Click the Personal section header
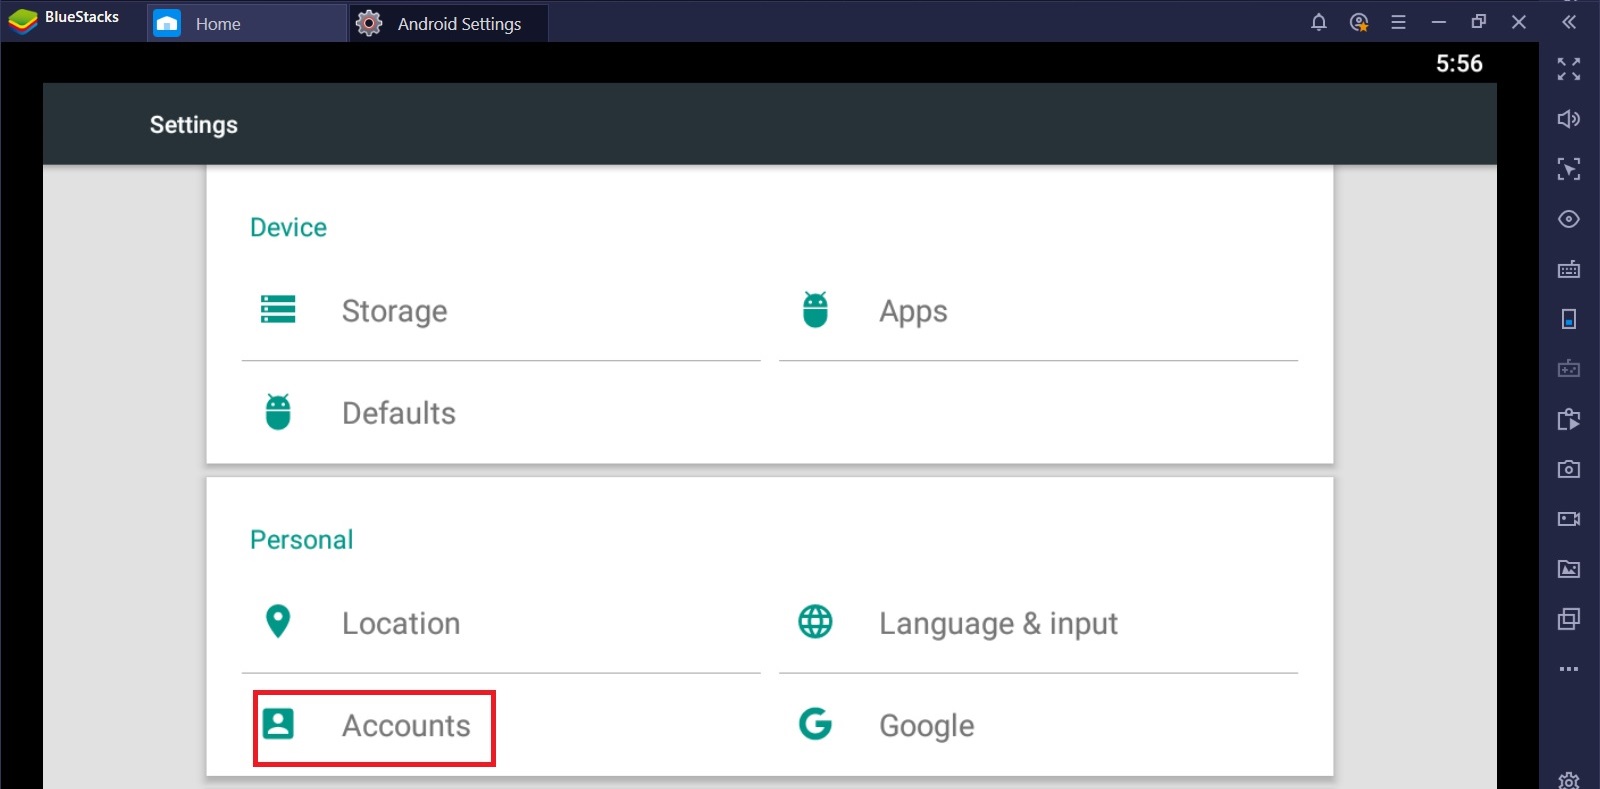This screenshot has height=789, width=1600. coord(301,540)
